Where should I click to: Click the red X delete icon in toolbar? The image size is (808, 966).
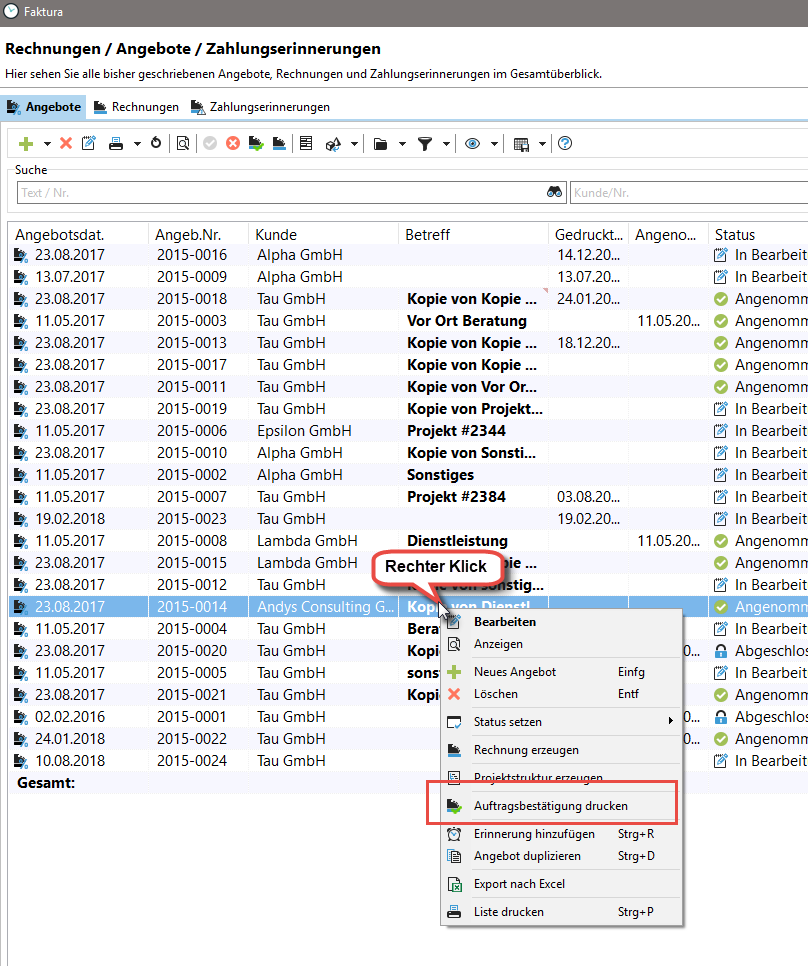coord(66,144)
